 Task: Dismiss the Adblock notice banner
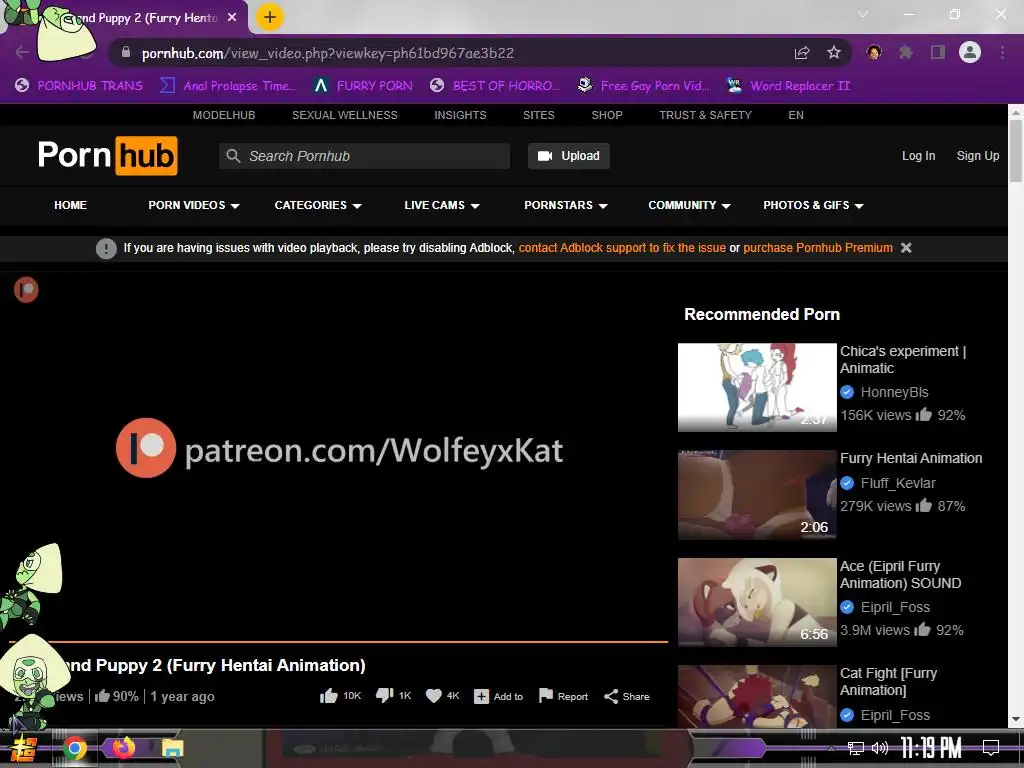coord(906,248)
